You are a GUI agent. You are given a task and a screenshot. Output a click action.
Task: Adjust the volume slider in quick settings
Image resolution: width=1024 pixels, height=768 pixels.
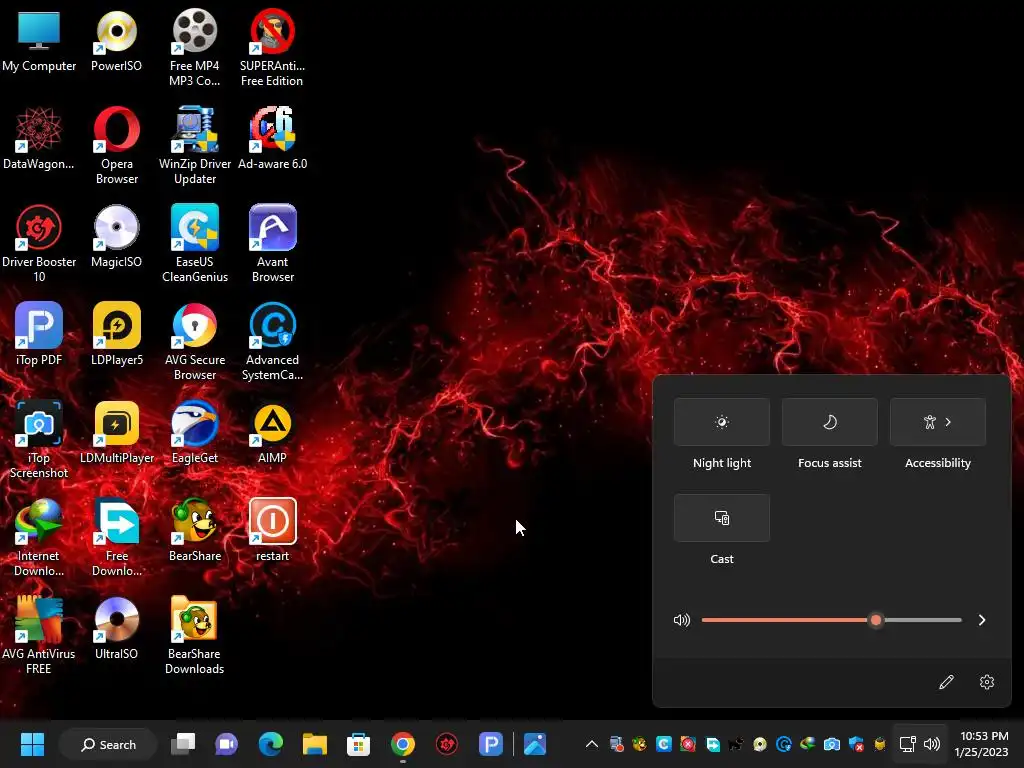831,620
